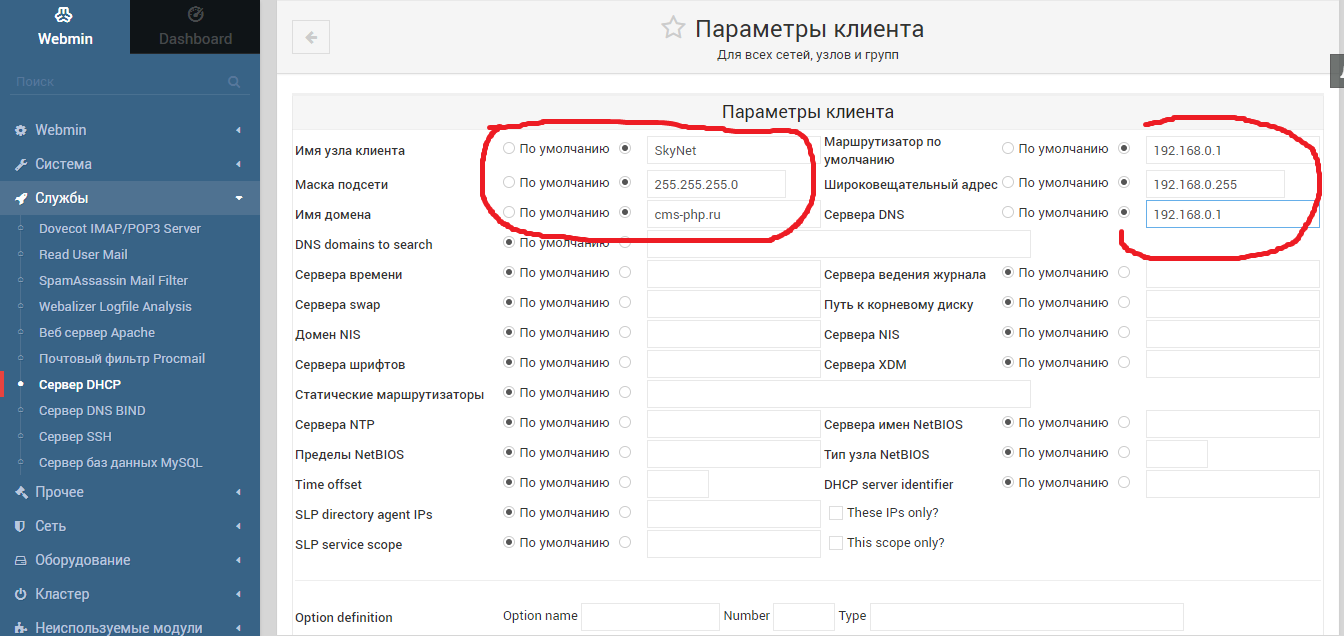Click the Имя домена field cms-php.ru
This screenshot has height=636, width=1344.
click(x=734, y=214)
